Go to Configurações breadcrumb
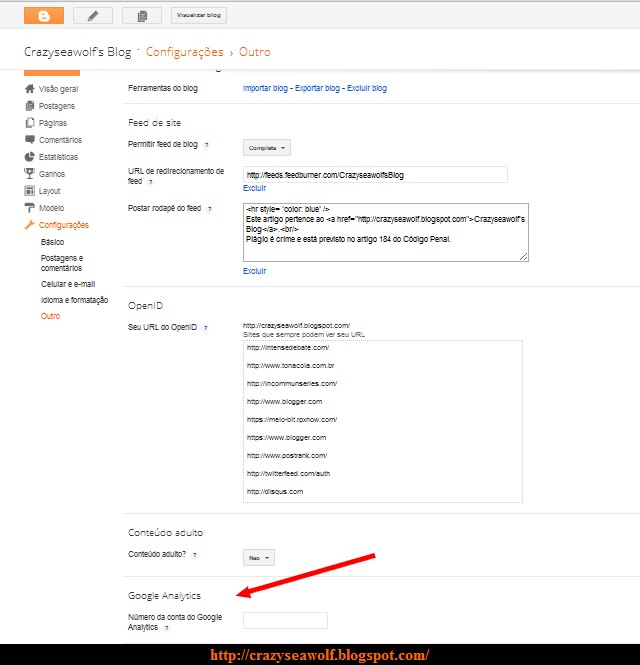 184,52
